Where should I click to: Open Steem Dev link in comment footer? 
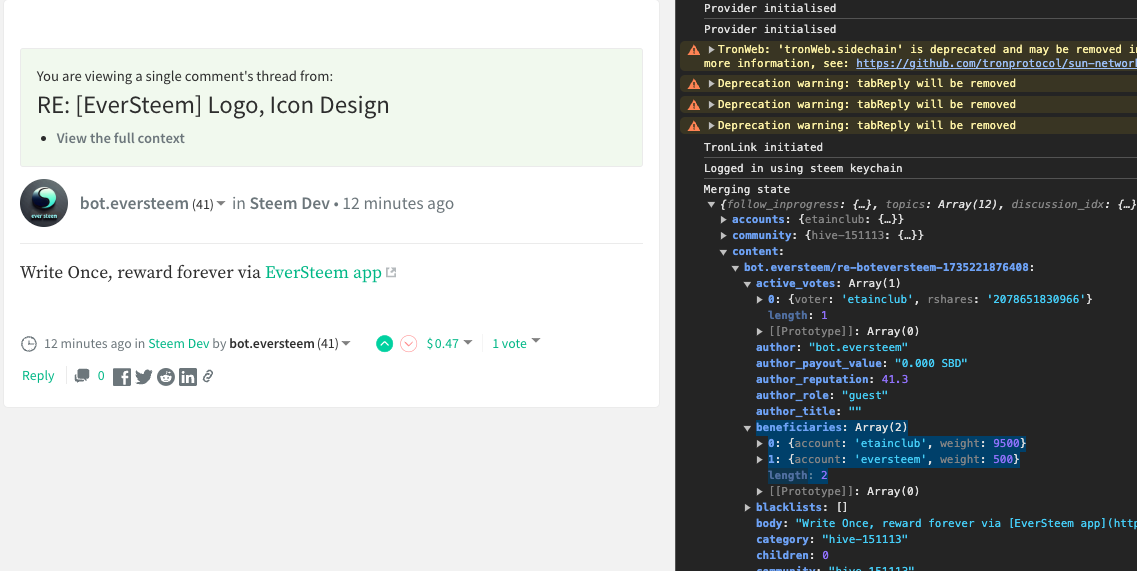coord(179,344)
